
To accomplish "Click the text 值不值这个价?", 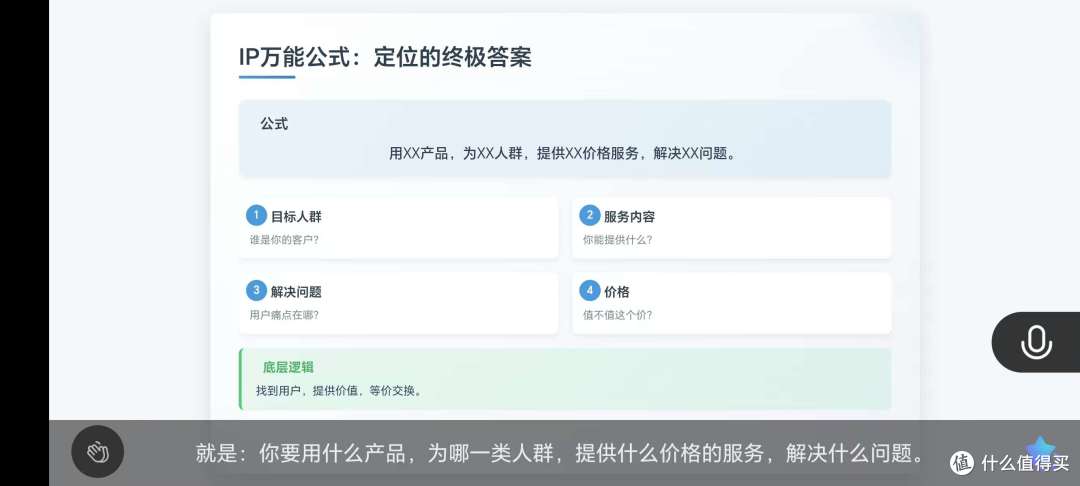I will click(617, 315).
